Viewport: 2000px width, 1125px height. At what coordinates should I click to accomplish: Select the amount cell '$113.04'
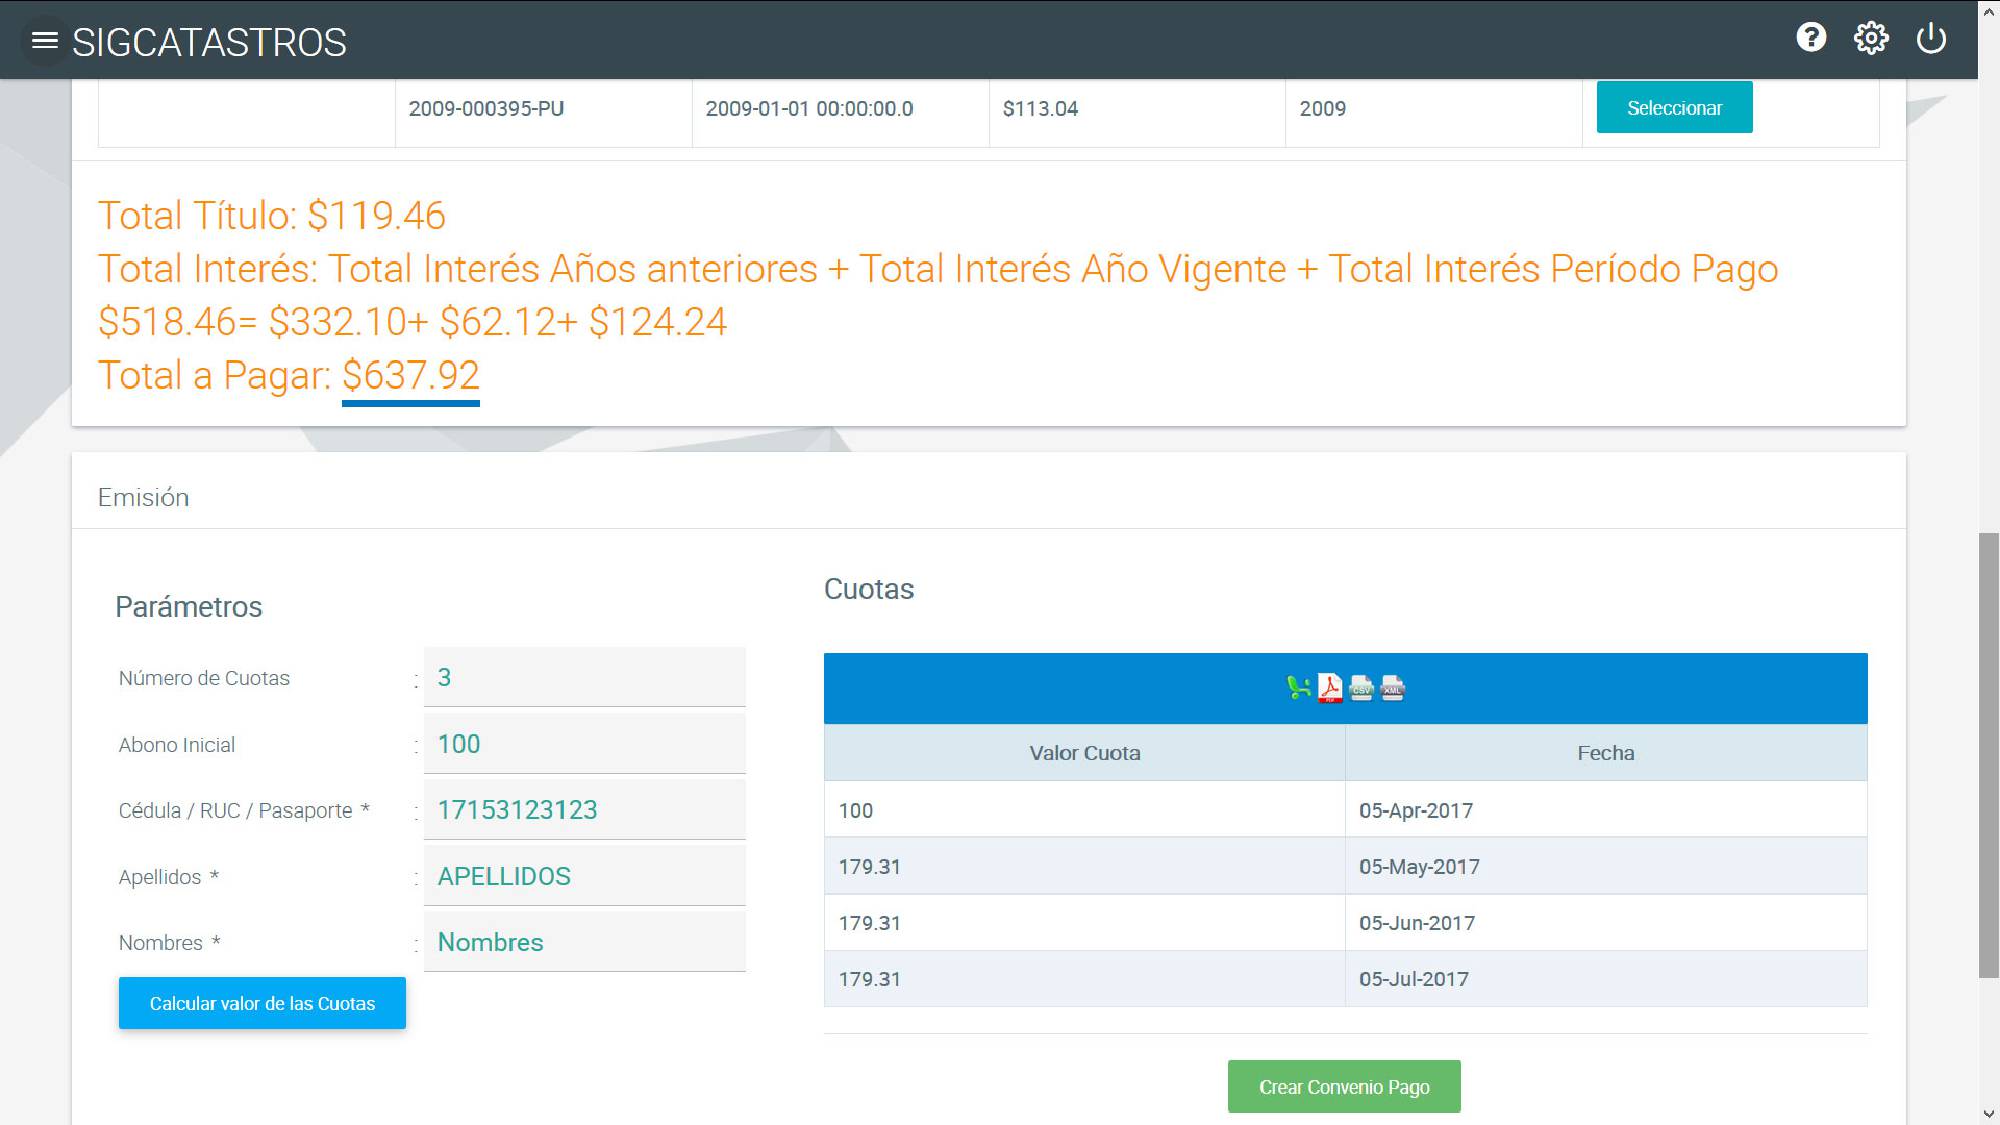(1137, 109)
